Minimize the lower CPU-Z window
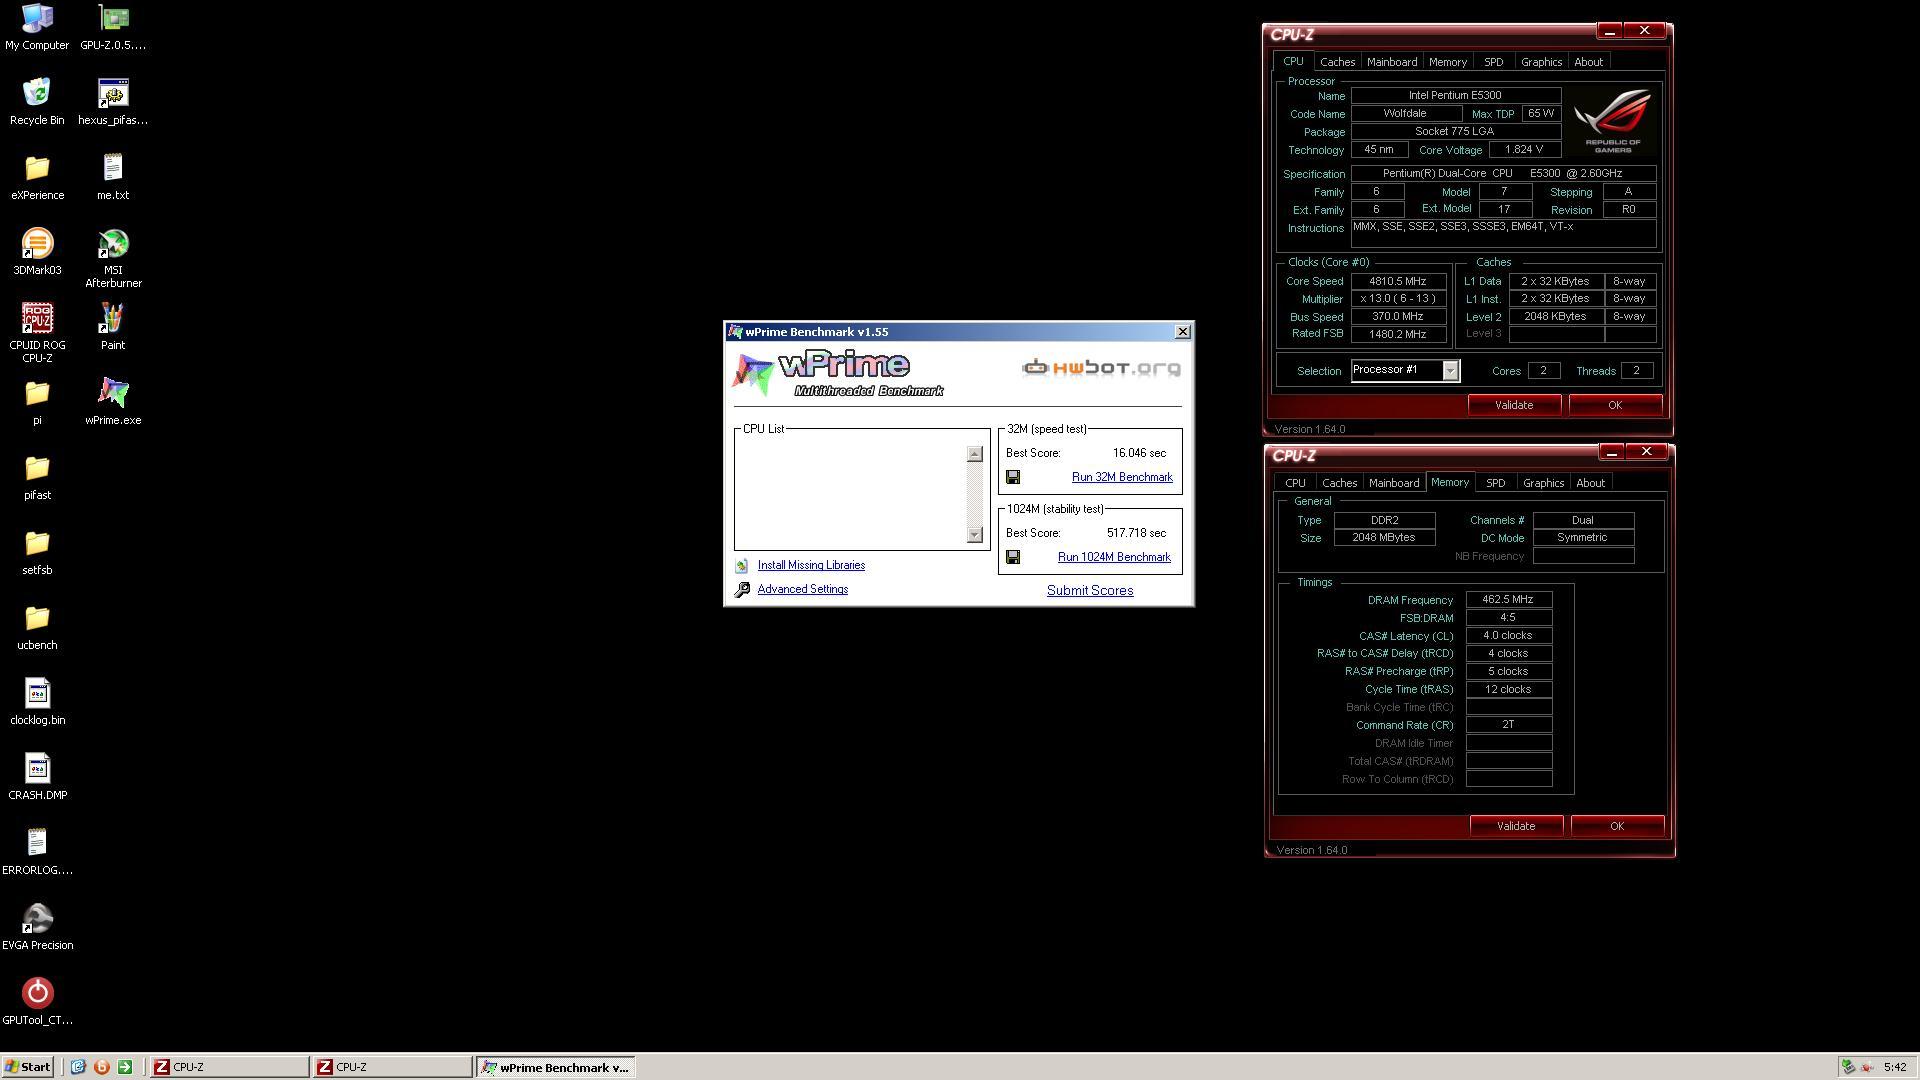Screen dimensions: 1920x1080 1611,453
